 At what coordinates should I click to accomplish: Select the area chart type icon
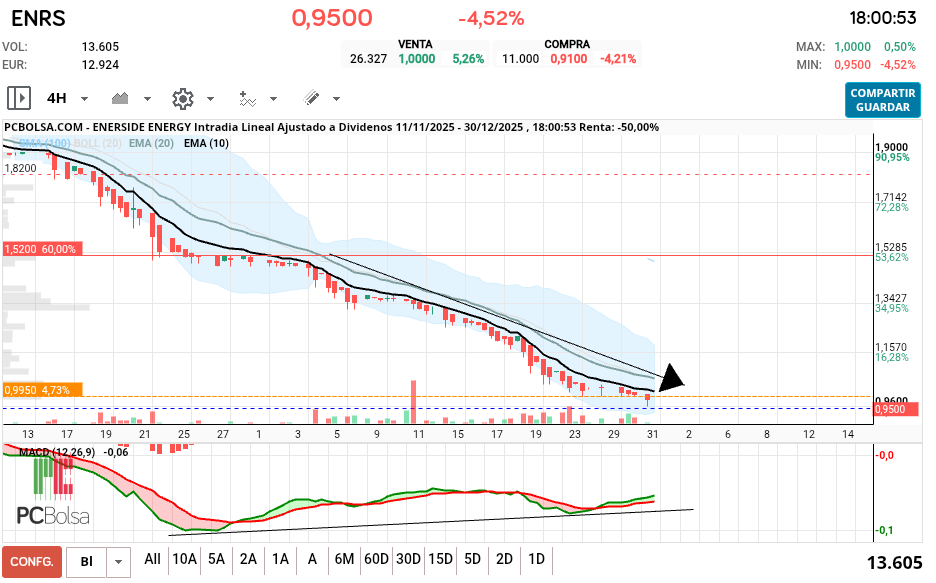pyautogui.click(x=118, y=98)
